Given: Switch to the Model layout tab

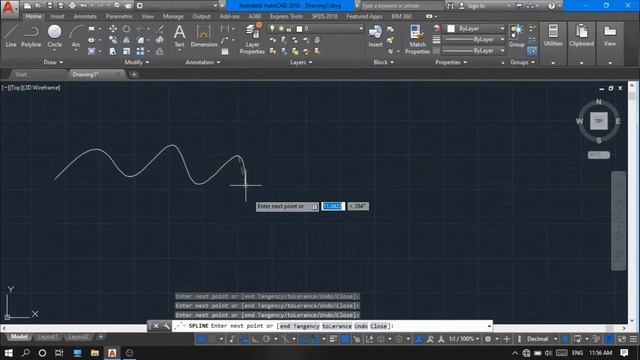Looking at the screenshot, I should pos(19,337).
